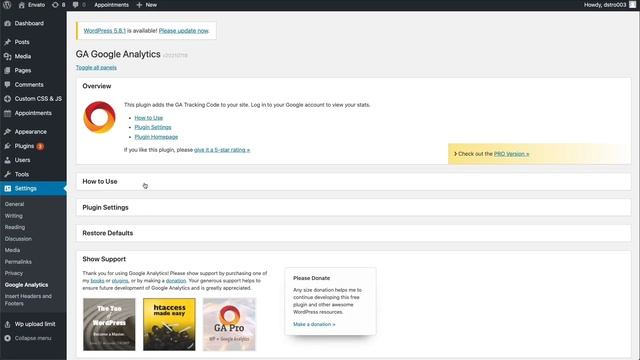Image resolution: width=640 pixels, height=360 pixels.
Task: Click the GA Google Analytics ring logo
Action: pyautogui.click(x=99, y=117)
